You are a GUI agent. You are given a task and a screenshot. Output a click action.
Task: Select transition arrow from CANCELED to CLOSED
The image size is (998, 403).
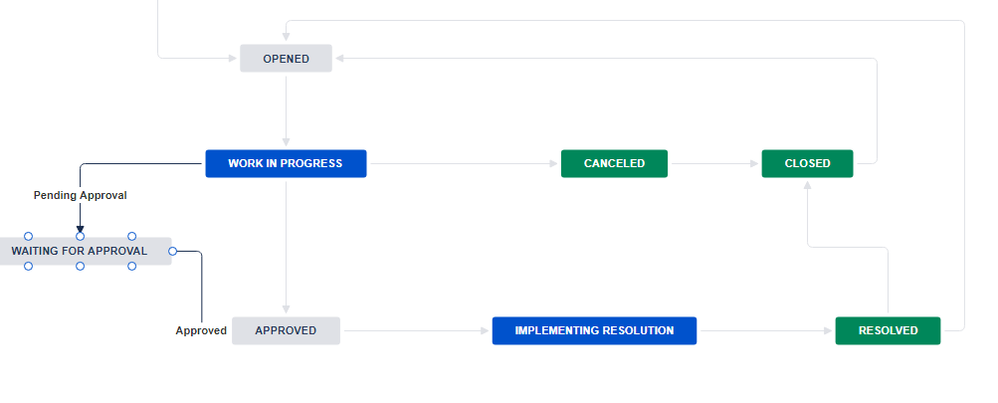click(714, 164)
